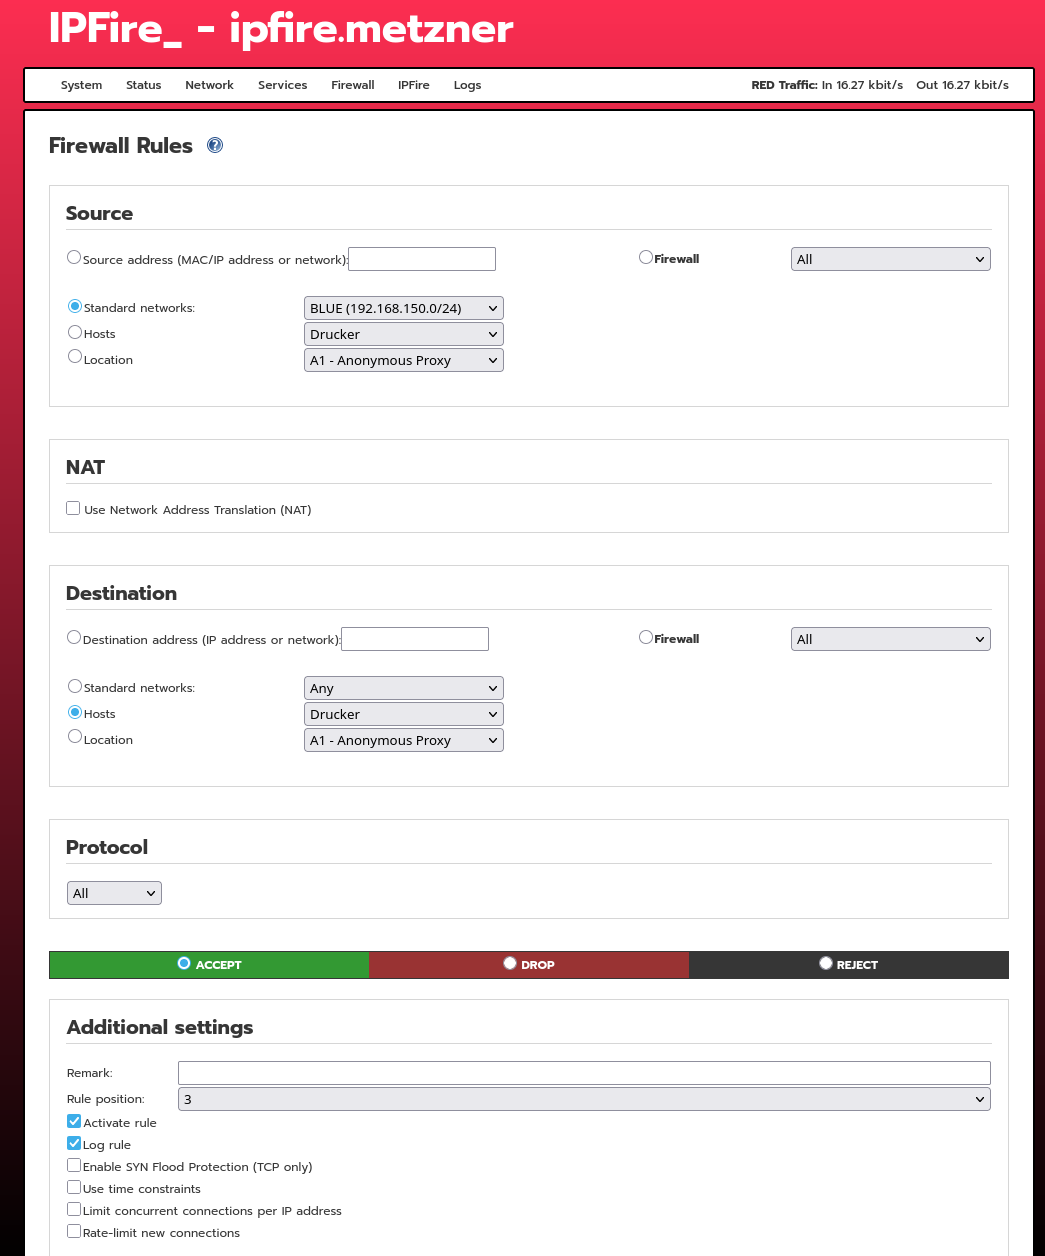The height and width of the screenshot is (1256, 1045).
Task: Select the DROP action radio button
Action: click(x=510, y=964)
